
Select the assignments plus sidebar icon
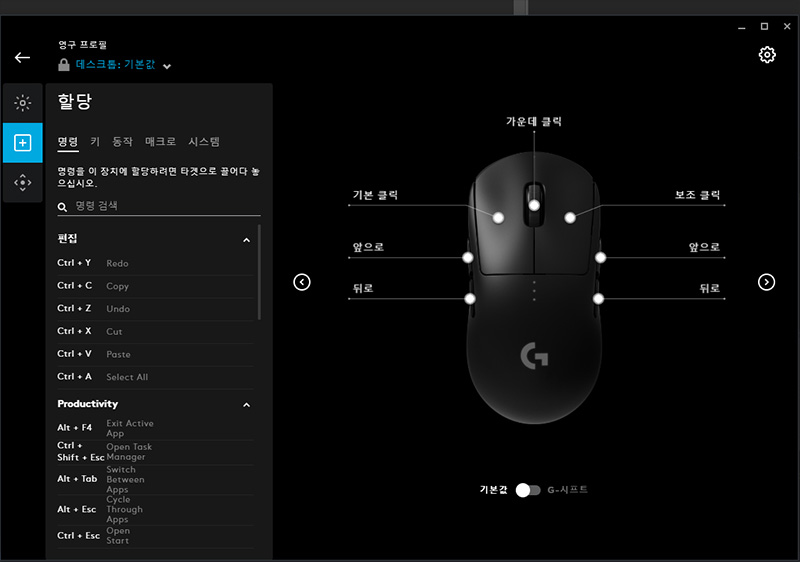coord(22,143)
